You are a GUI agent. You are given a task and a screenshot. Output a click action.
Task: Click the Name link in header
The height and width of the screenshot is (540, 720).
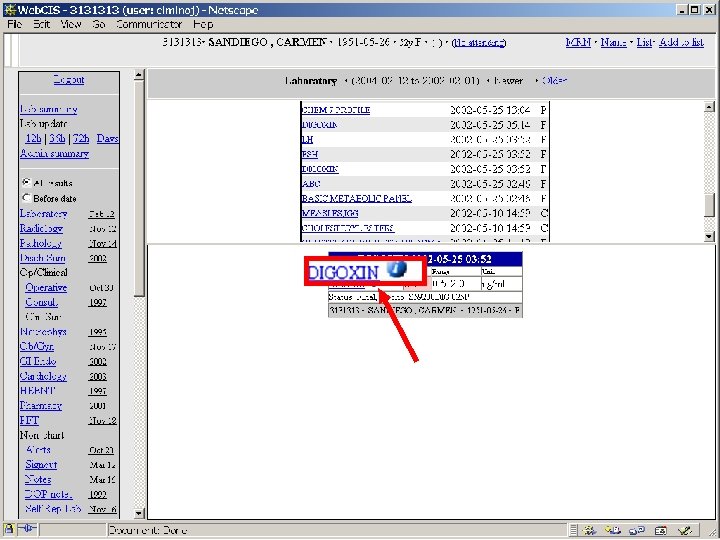click(x=613, y=42)
